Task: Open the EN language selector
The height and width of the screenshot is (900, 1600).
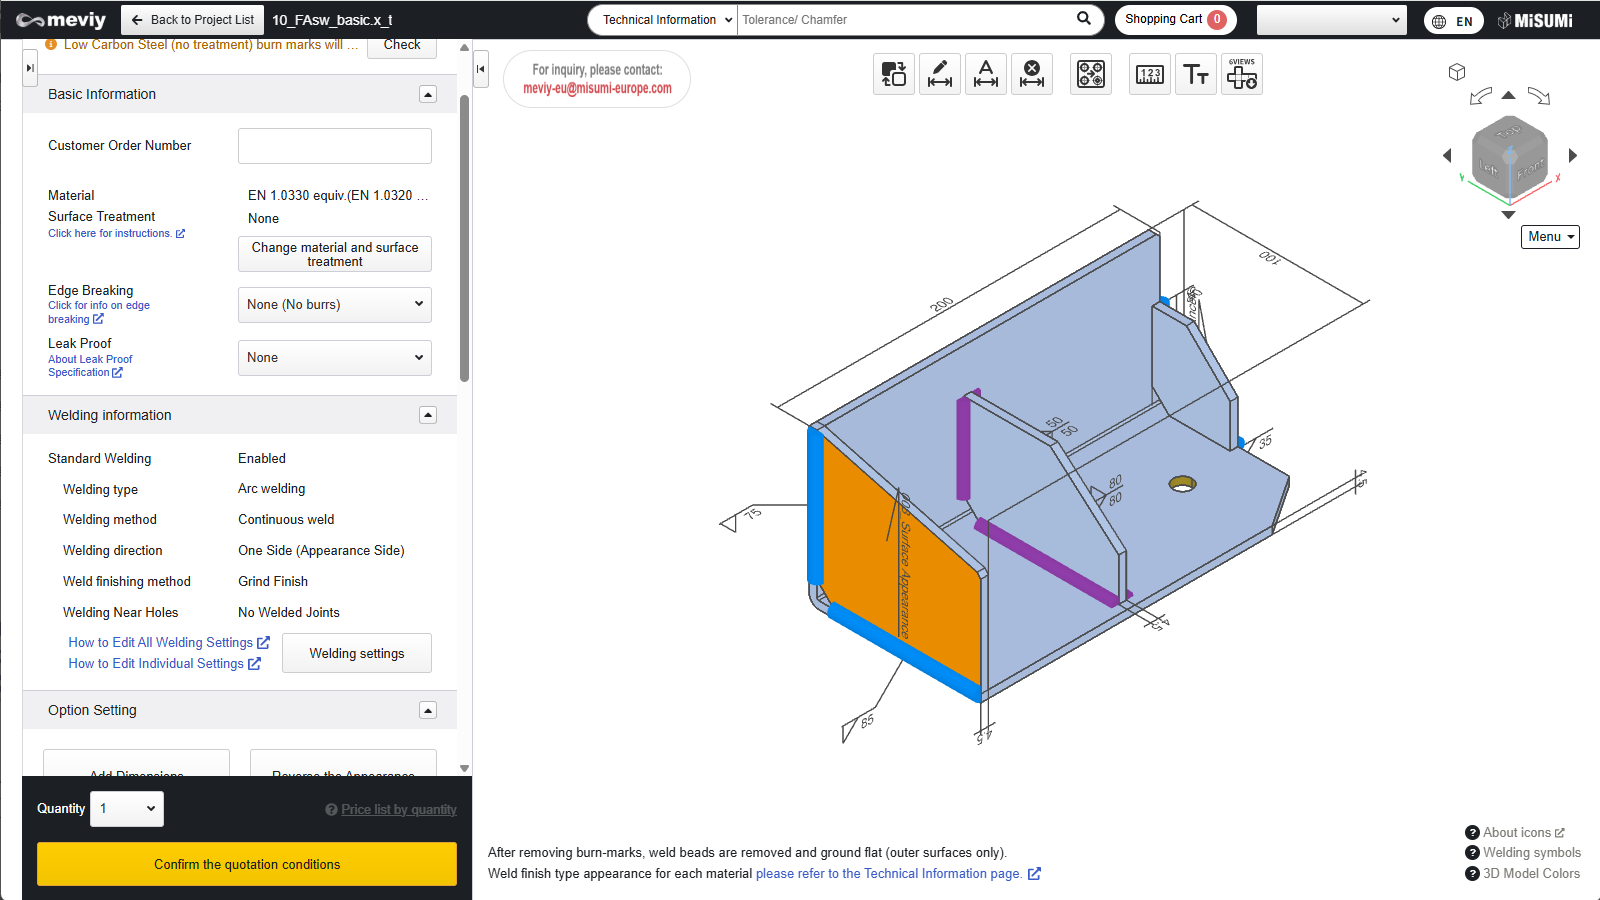Action: (x=1453, y=21)
